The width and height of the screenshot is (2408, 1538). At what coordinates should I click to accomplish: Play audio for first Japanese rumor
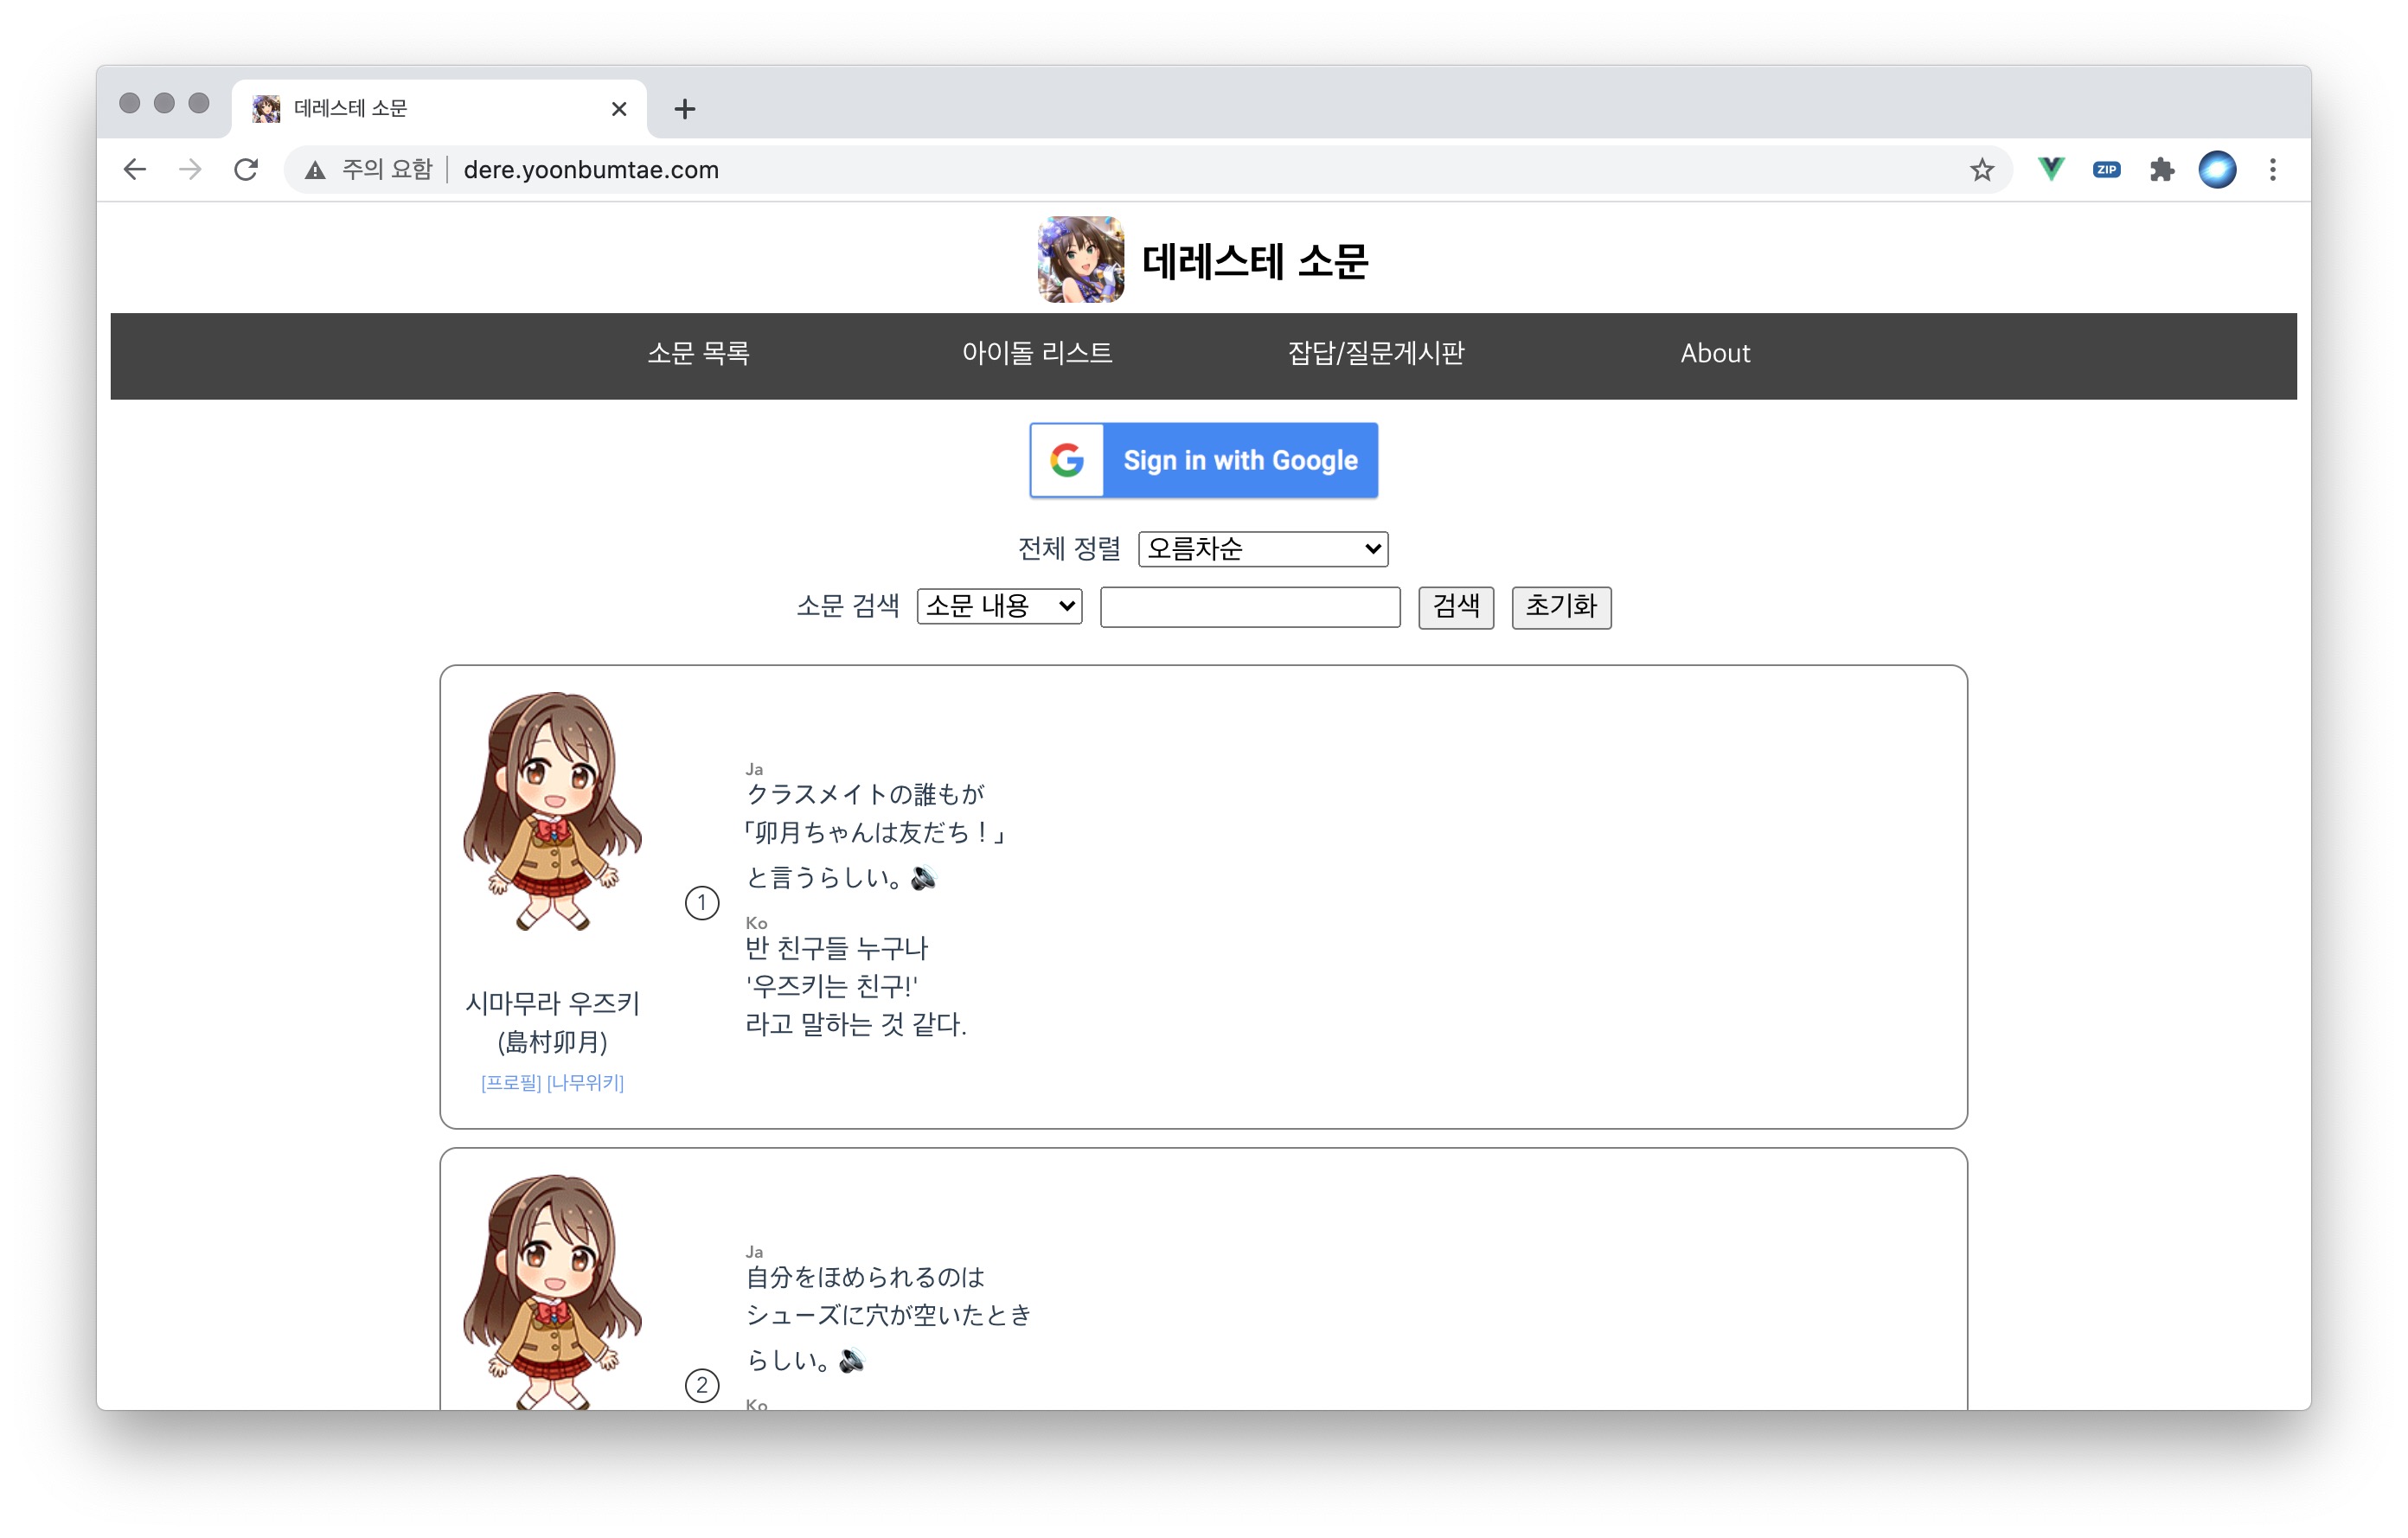924,878
